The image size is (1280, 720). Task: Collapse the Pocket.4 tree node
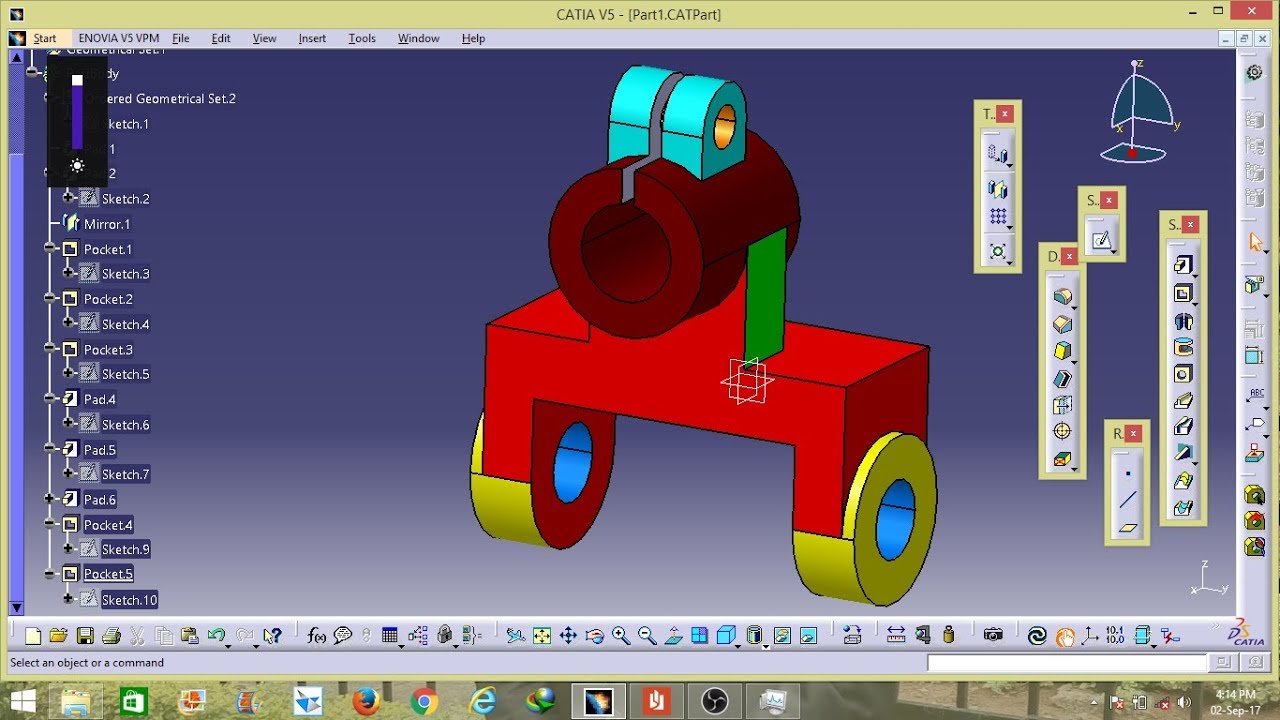click(x=50, y=523)
